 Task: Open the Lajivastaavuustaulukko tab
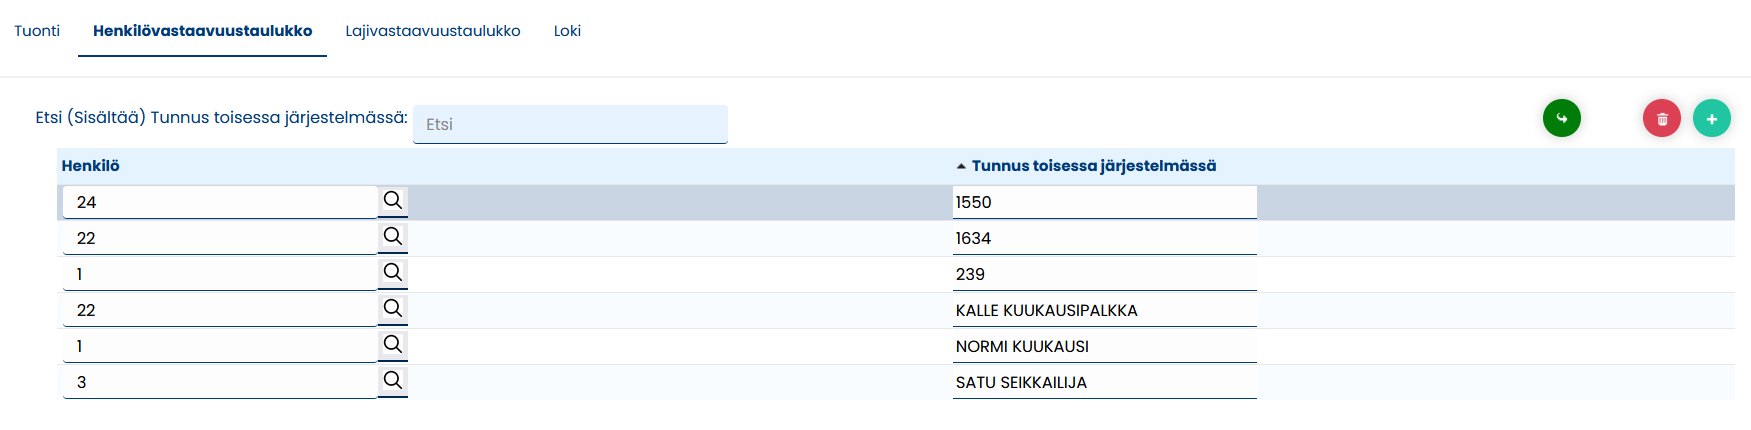[433, 31]
